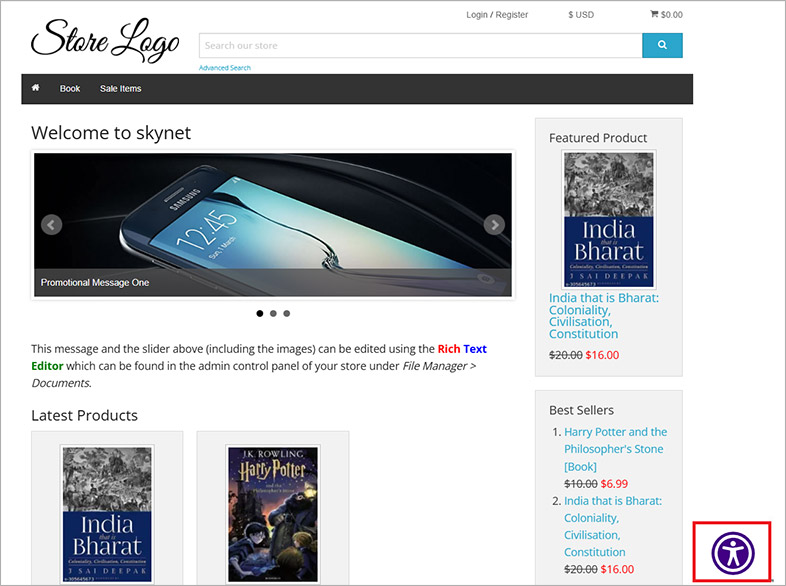Open Harry Potter best seller link
Screen dimensions: 786x586
[615, 449]
